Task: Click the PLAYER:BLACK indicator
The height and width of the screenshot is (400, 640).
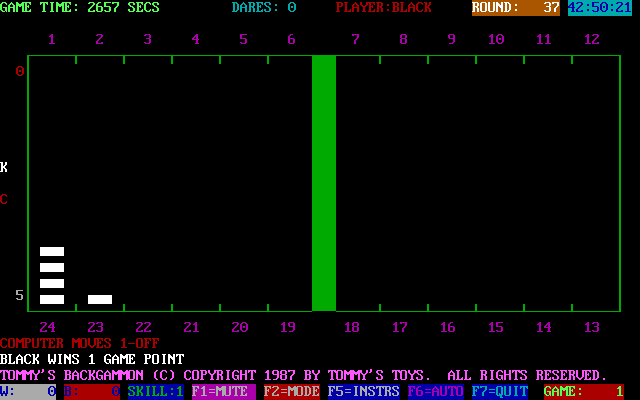Action: click(384, 8)
